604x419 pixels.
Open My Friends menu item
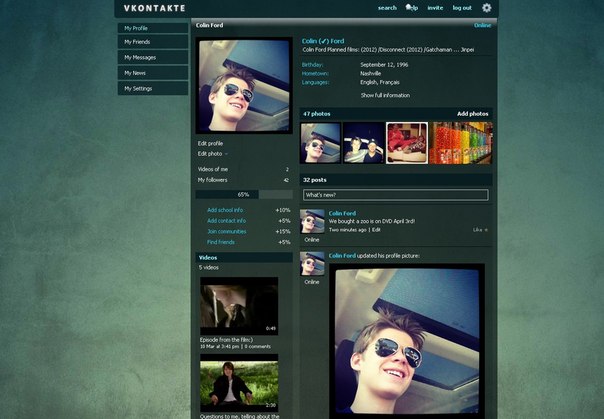click(x=153, y=42)
